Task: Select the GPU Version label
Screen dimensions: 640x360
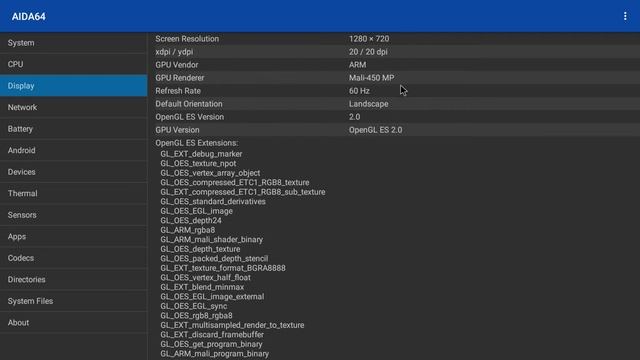Action: click(x=177, y=130)
